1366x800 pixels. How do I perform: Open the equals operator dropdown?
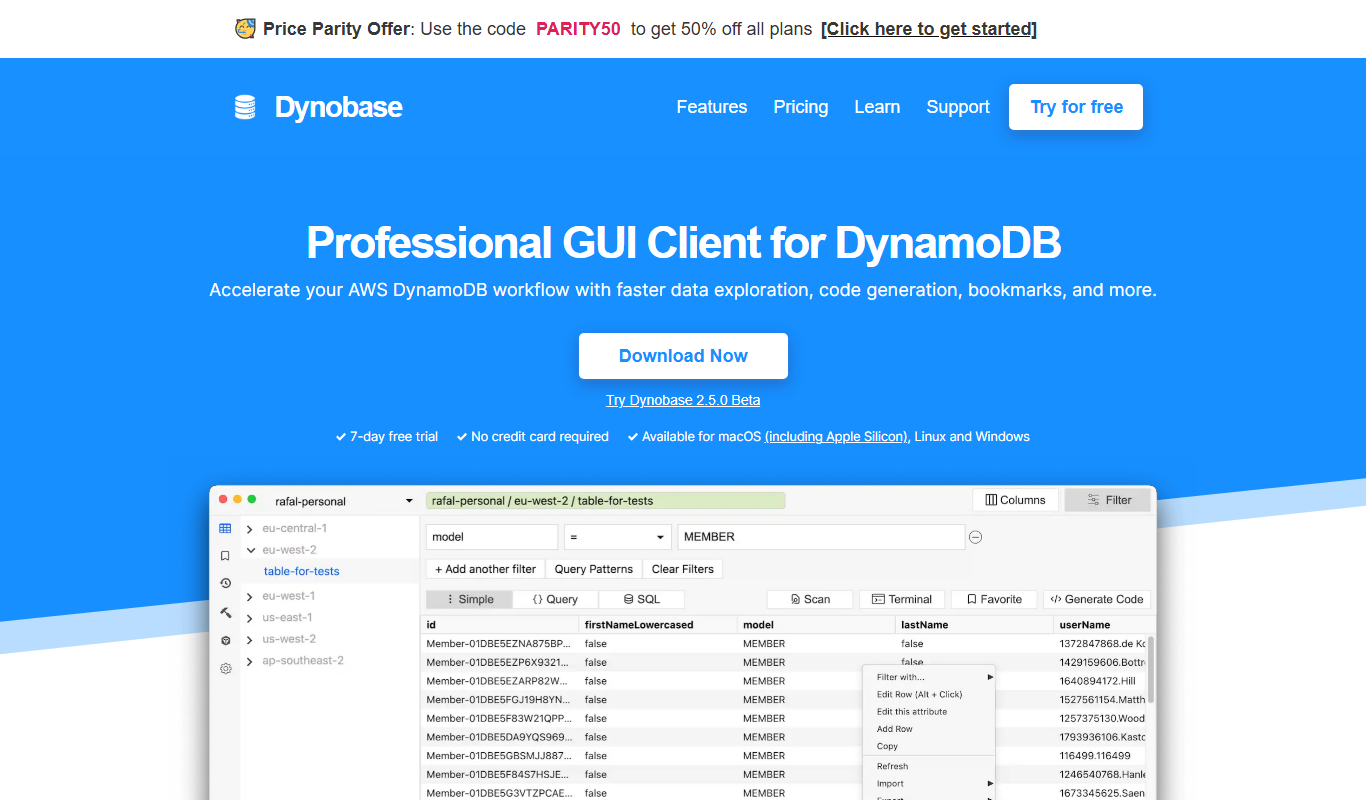[x=617, y=537]
